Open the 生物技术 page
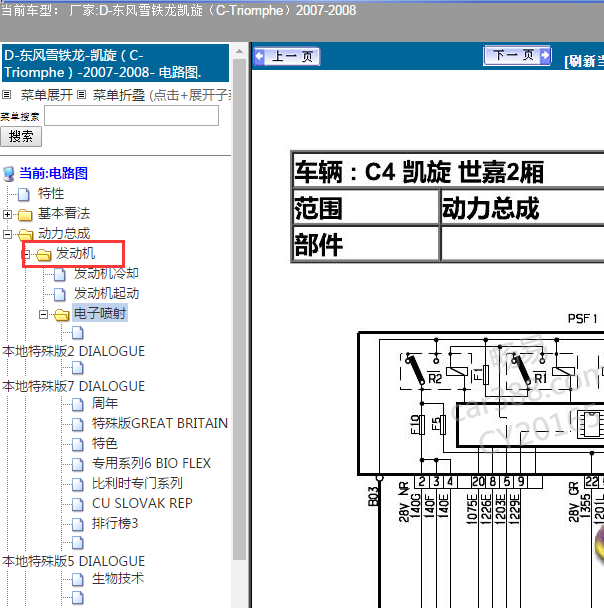This screenshot has width=604, height=608. (118, 579)
